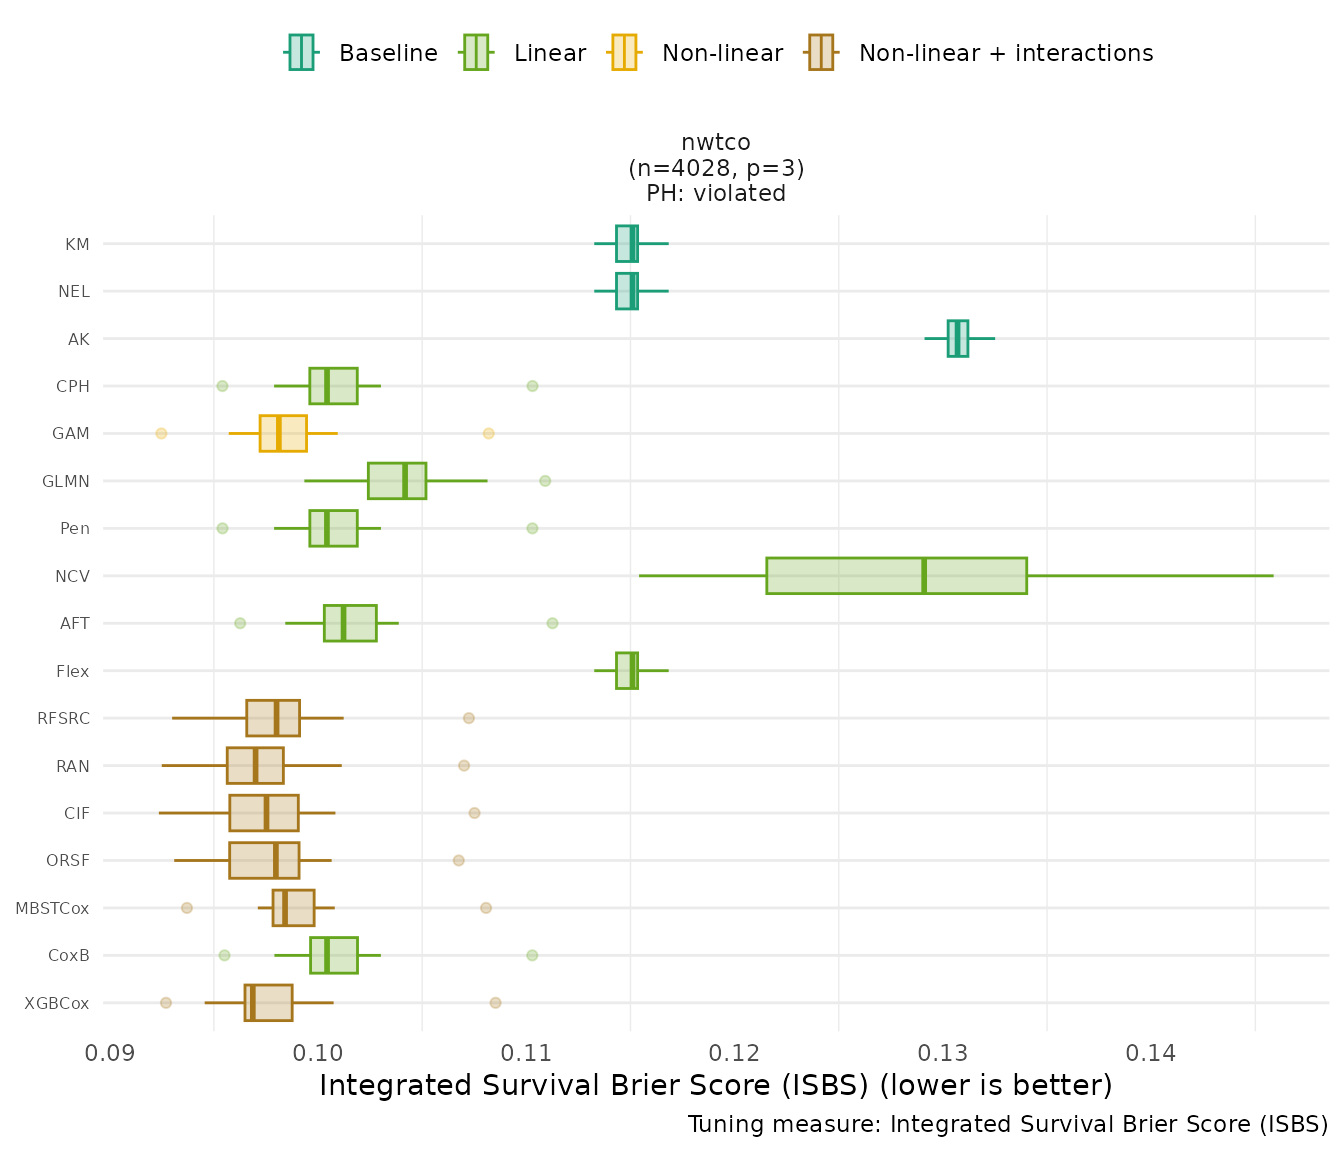Click the Linear legend box icon
This screenshot has height=1152, width=1344.
point(475,53)
